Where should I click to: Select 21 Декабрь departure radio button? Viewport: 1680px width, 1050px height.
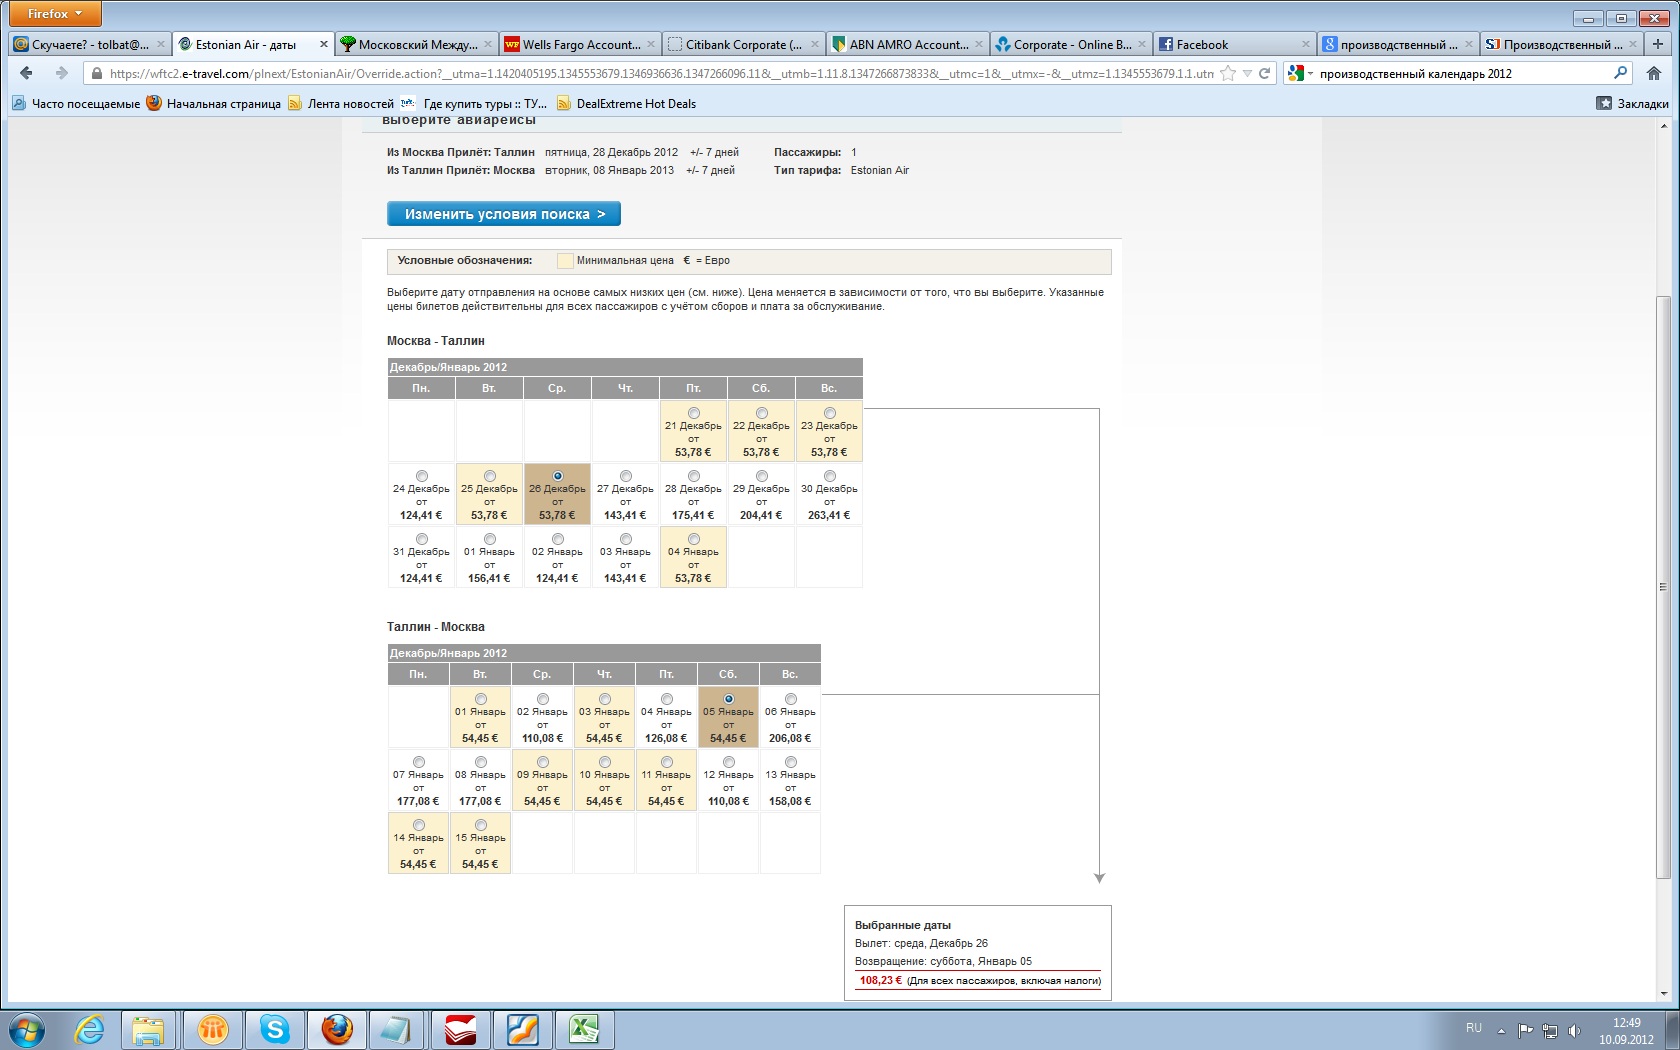coord(694,413)
